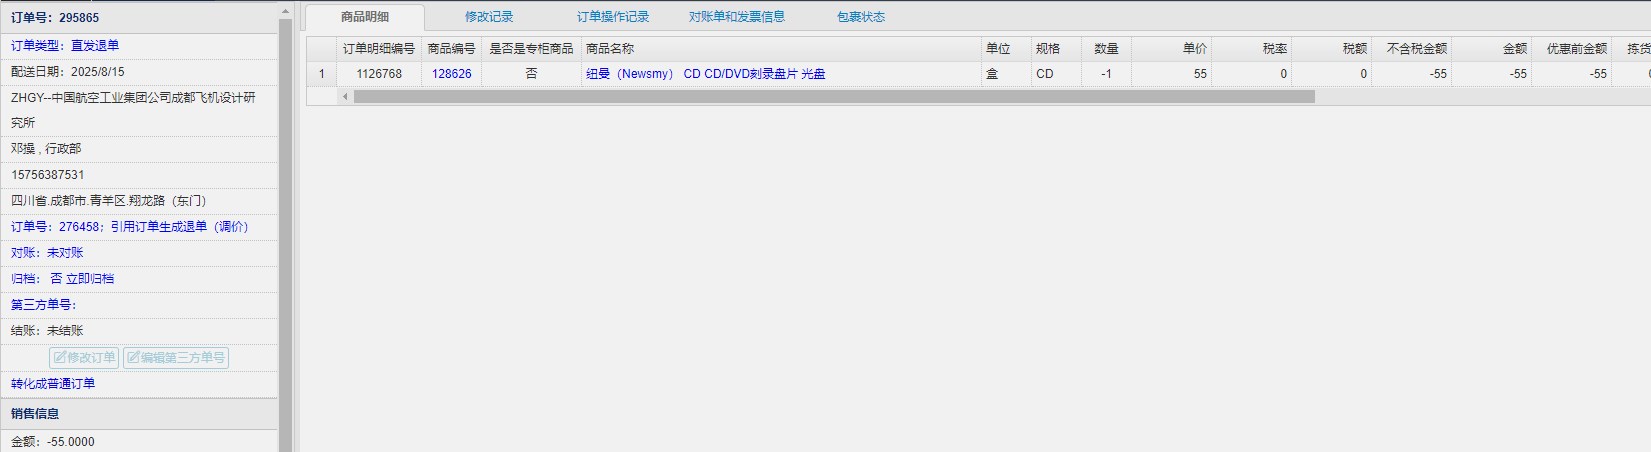1651x452 pixels.
Task: Open the 纽曼 (Newsmy) CD product link
Action: [x=705, y=74]
